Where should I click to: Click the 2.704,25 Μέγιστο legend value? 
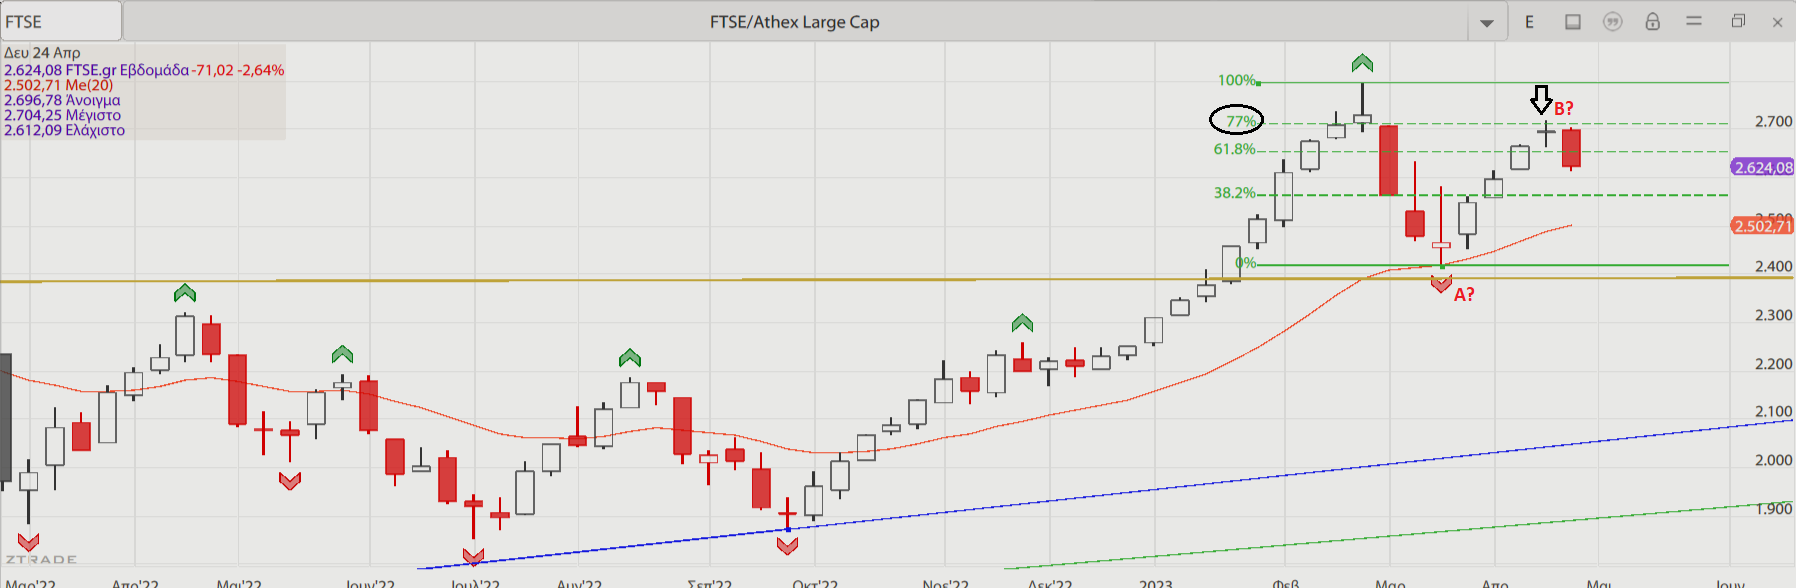62,115
